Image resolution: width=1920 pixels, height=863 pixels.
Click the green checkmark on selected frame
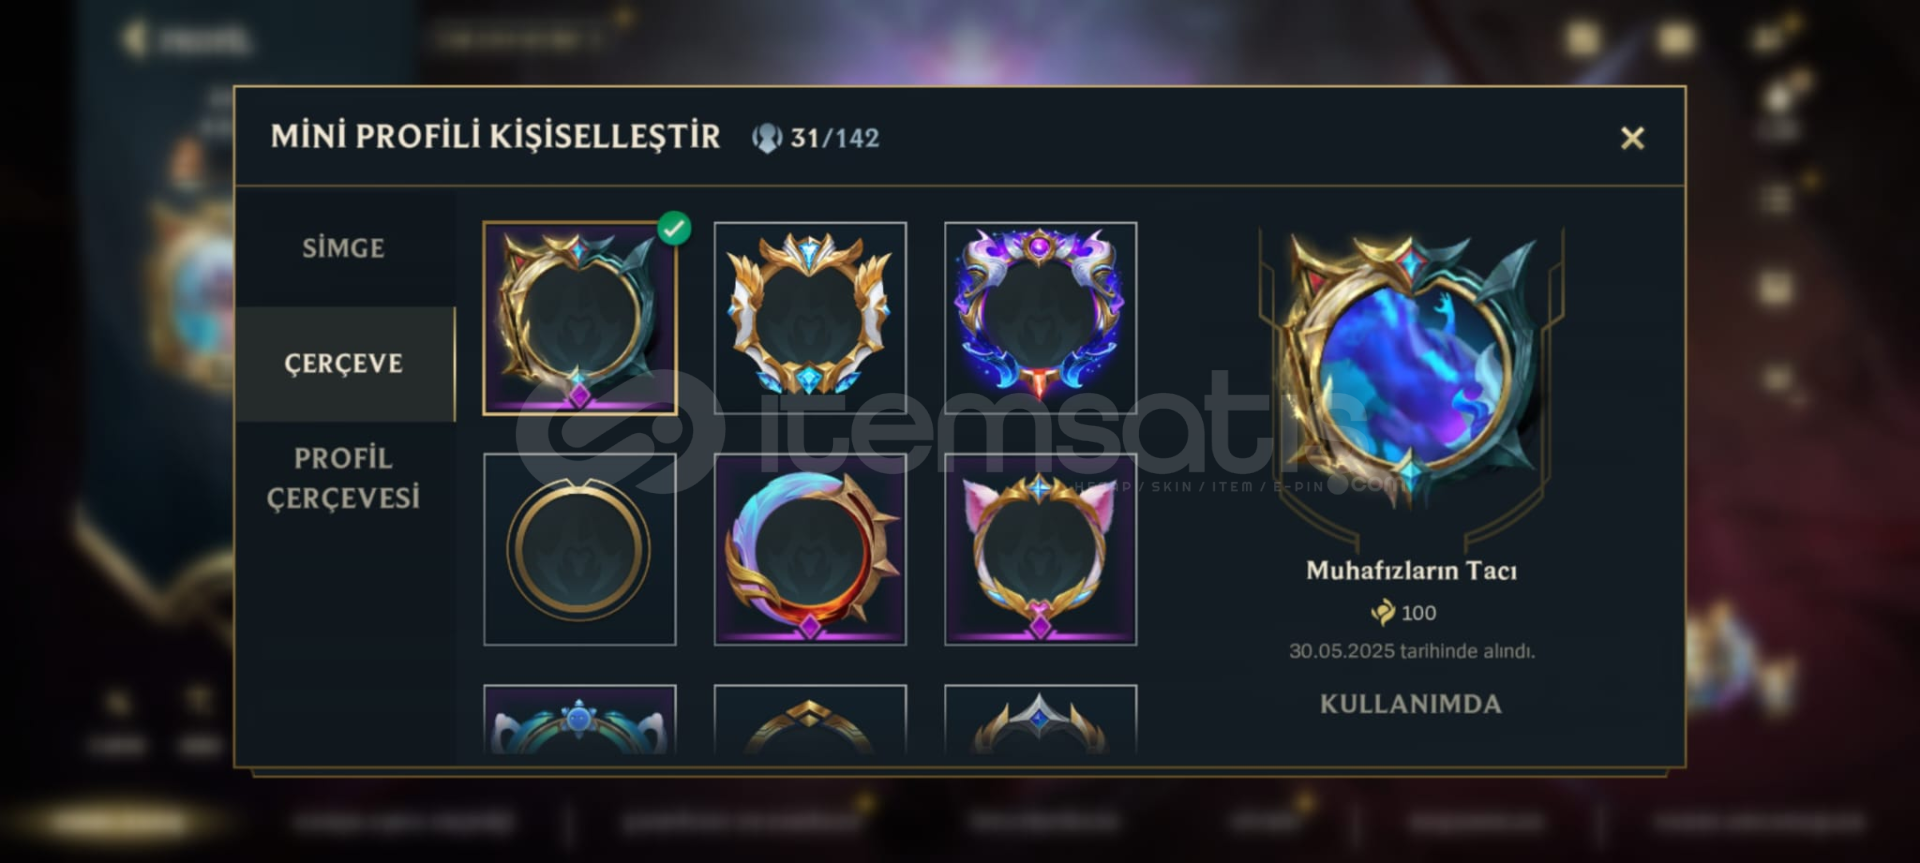pos(674,228)
